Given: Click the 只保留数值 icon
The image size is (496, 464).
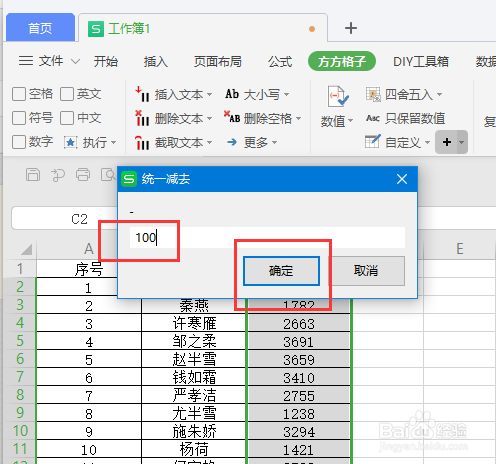Looking at the screenshot, I should point(373,118).
